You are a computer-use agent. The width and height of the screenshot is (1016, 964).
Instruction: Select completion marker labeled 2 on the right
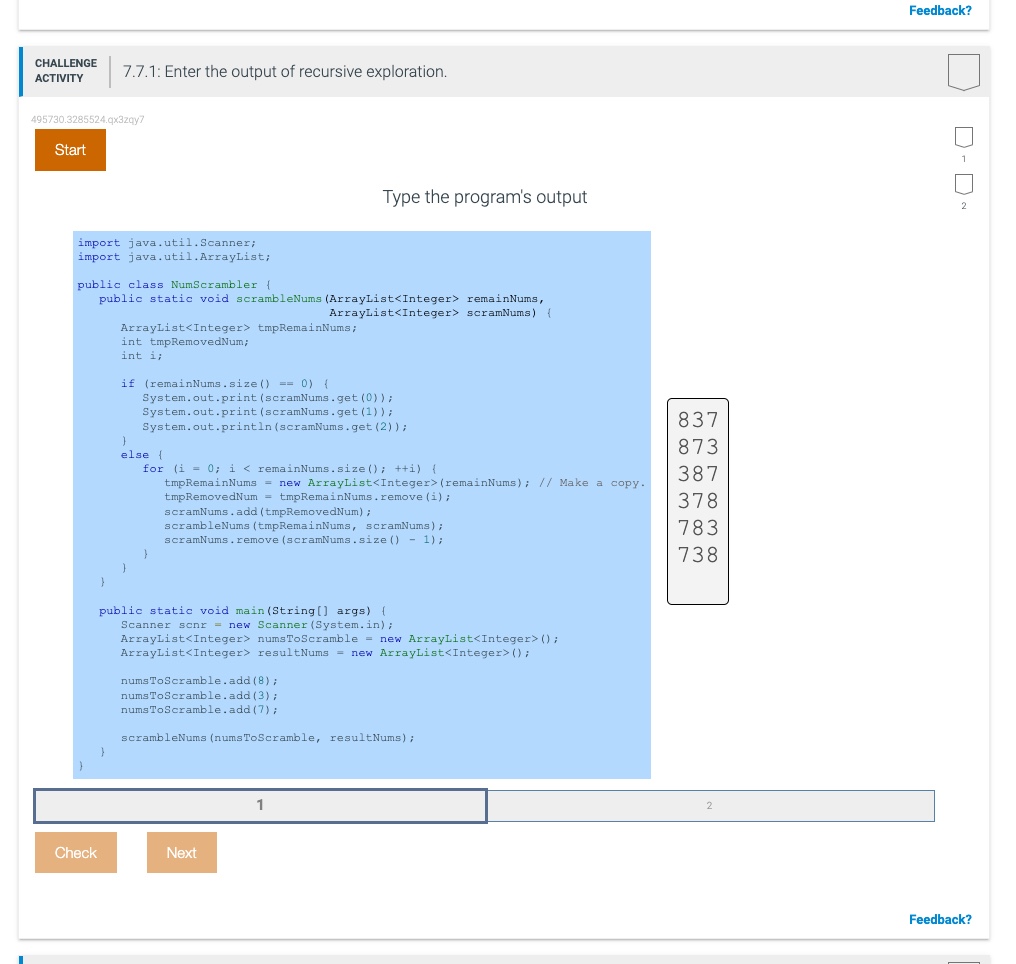point(962,182)
